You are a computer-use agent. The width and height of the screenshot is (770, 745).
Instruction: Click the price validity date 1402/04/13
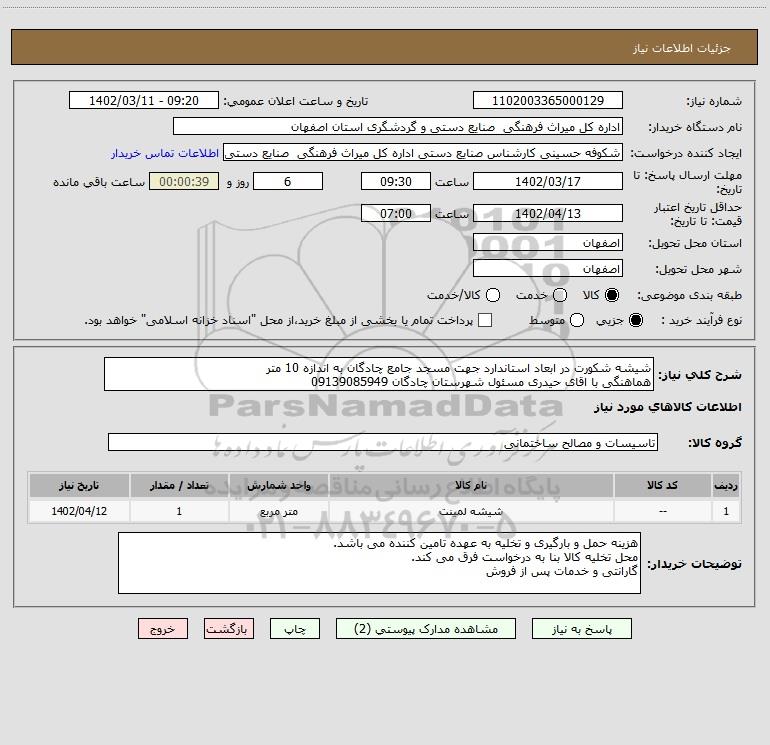[548, 213]
